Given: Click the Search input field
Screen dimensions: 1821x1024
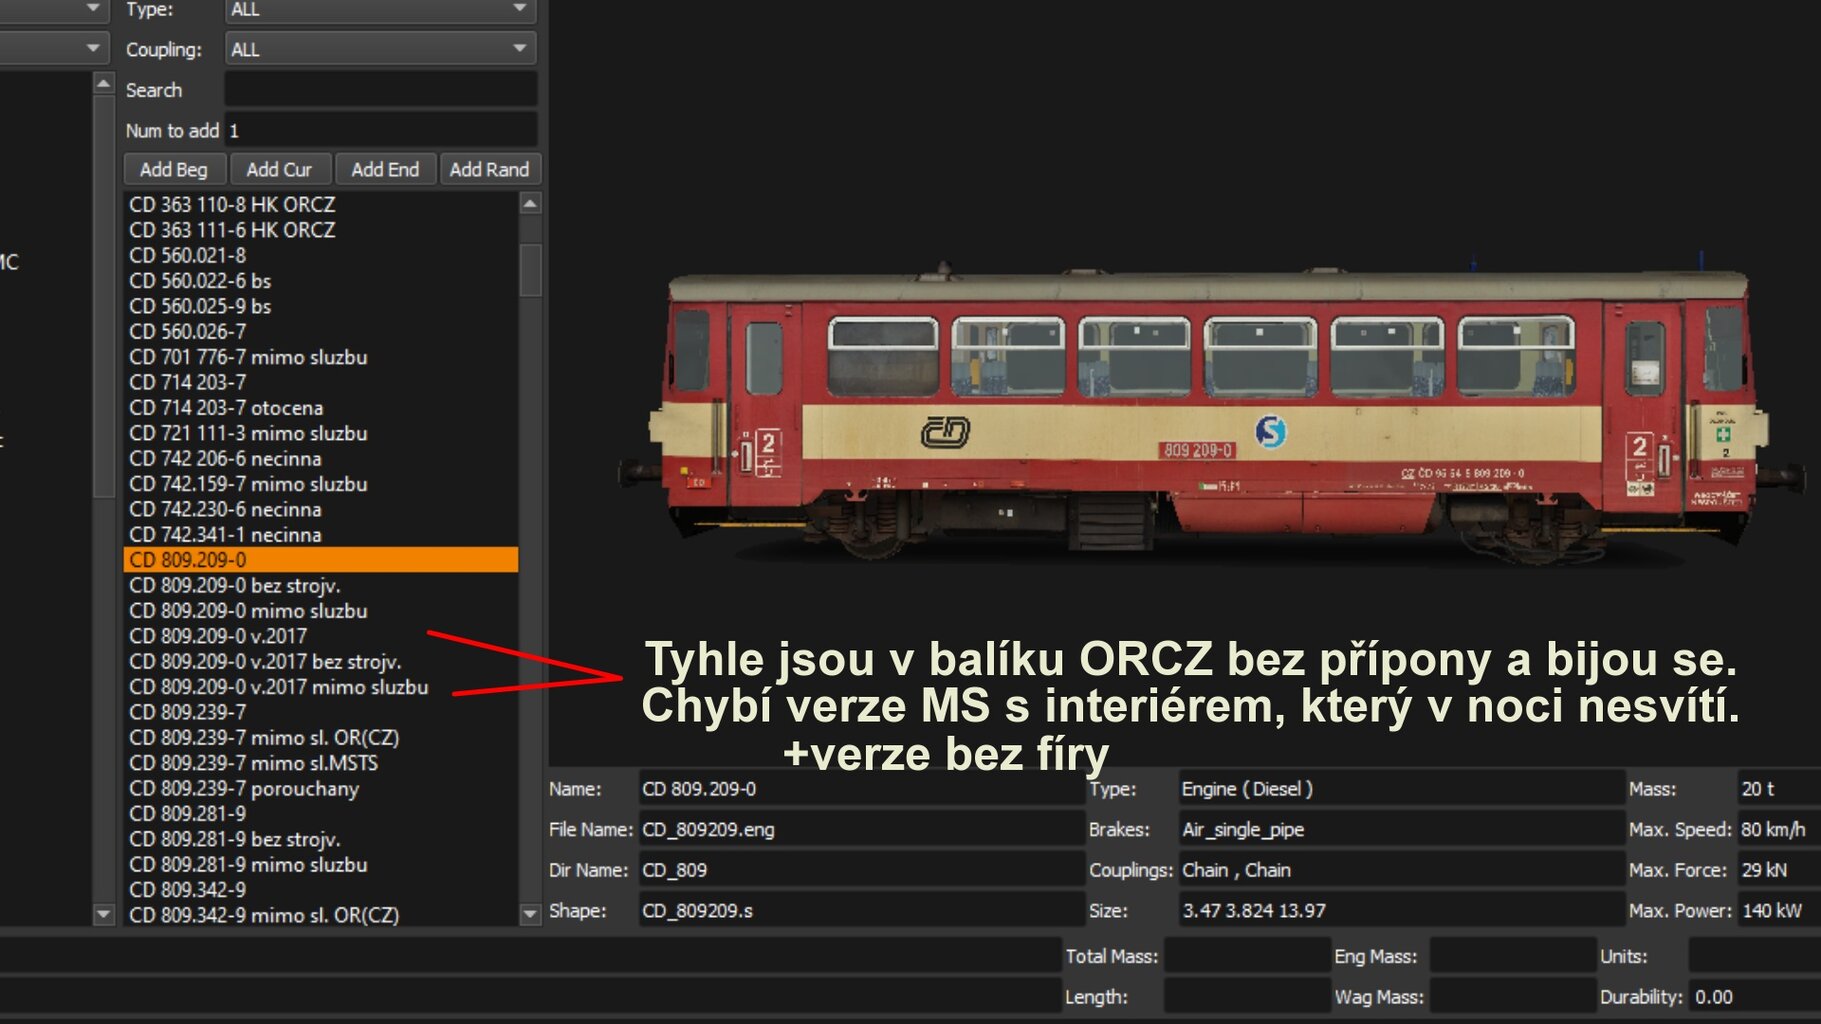Looking at the screenshot, I should coord(380,90).
